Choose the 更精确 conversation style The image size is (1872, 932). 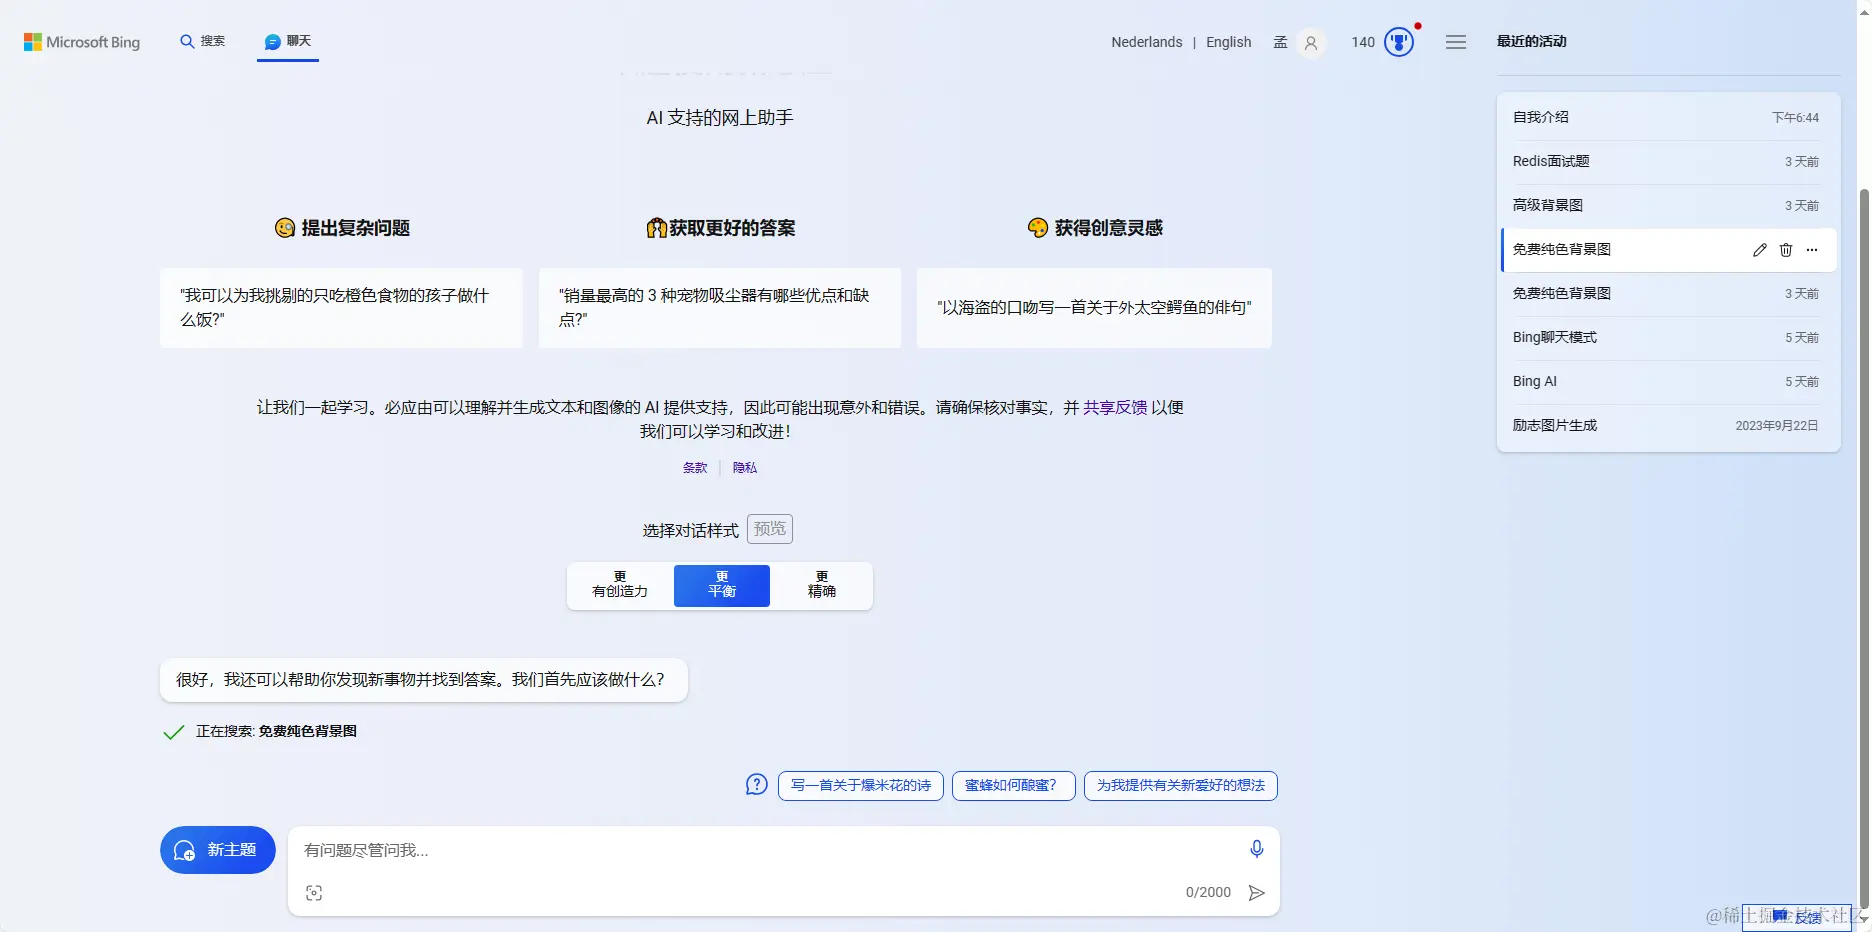click(x=822, y=585)
